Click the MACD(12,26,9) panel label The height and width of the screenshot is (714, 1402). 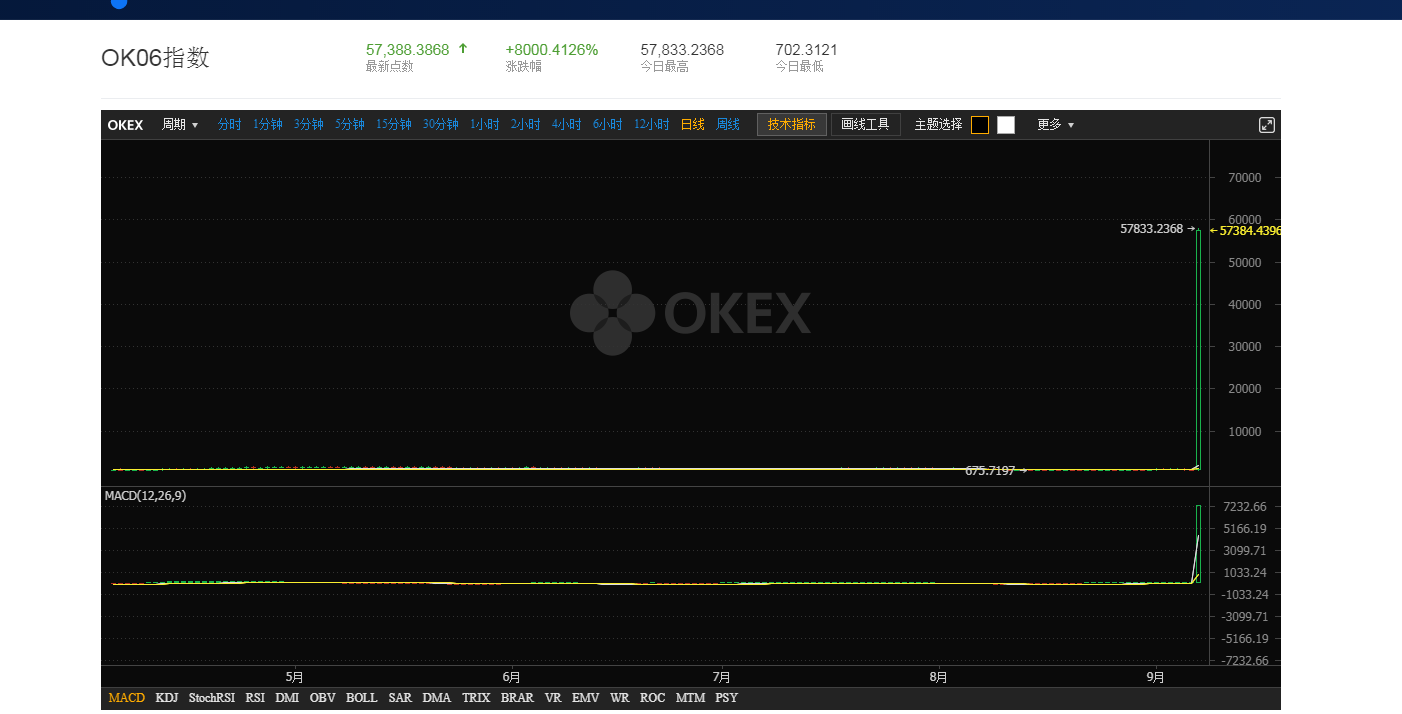[x=145, y=495]
